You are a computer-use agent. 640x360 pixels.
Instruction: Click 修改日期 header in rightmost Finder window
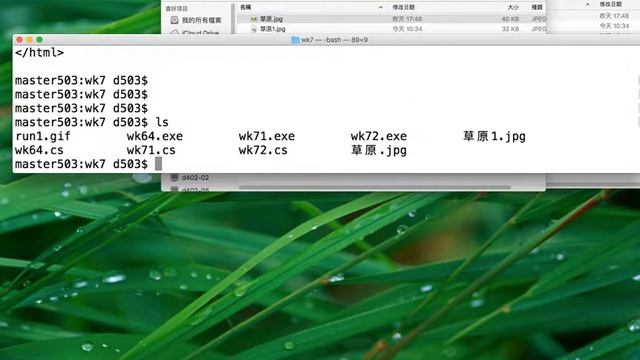coord(611,4)
